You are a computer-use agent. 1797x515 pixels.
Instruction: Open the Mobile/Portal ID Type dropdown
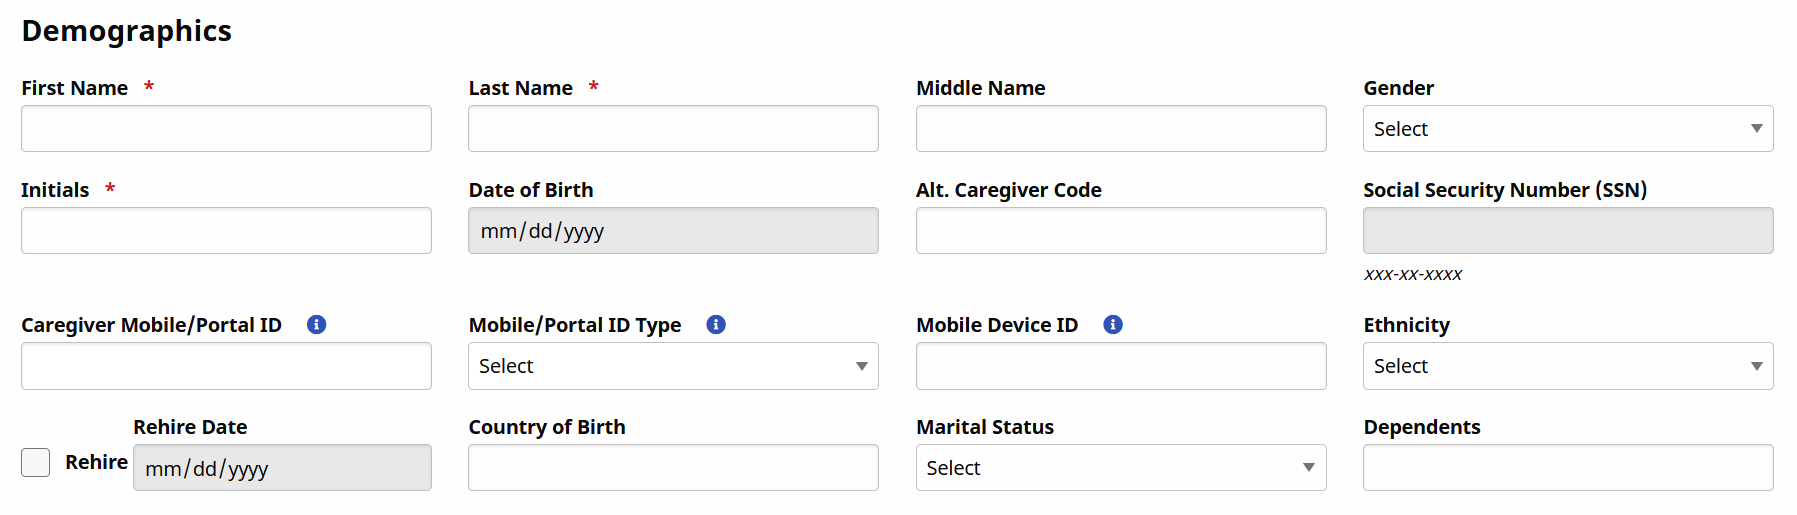click(x=673, y=366)
